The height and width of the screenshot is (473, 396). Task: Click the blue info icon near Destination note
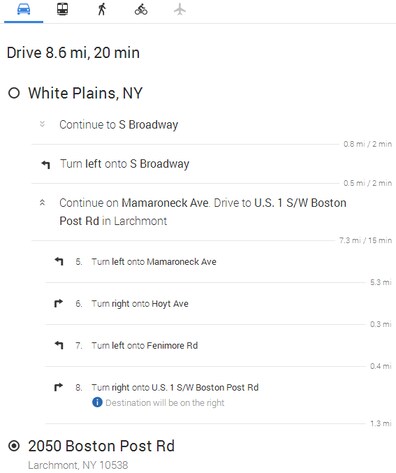(97, 402)
